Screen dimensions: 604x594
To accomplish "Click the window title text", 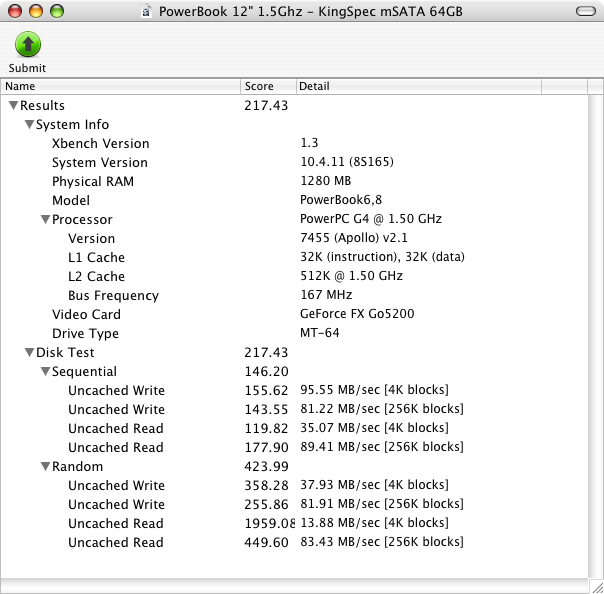I will click(310, 11).
